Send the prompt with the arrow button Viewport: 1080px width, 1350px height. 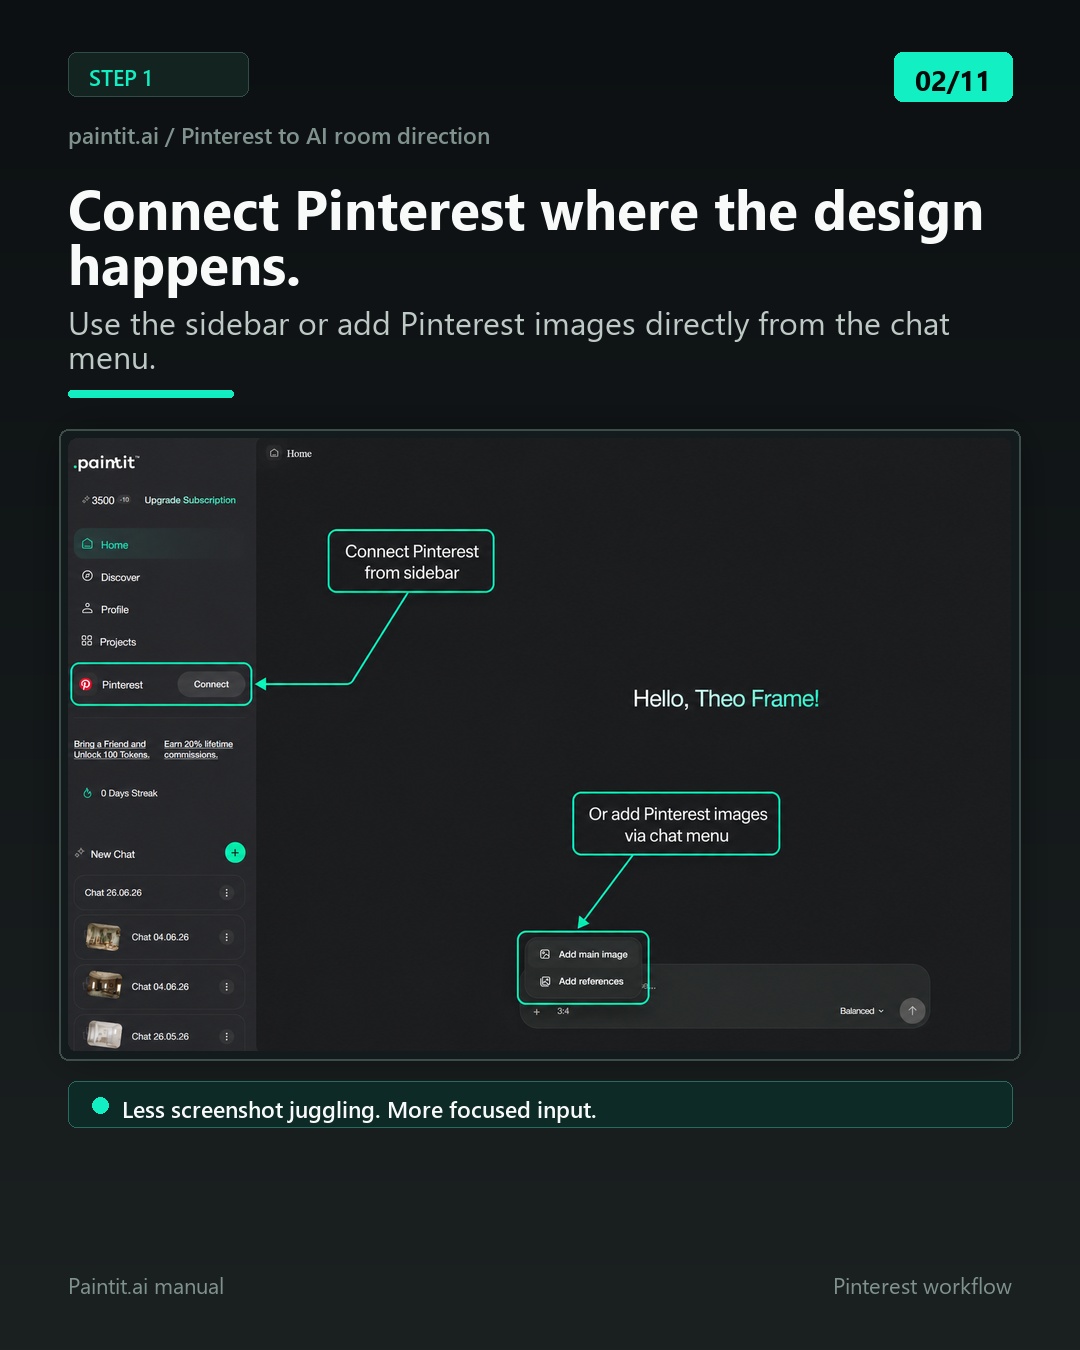912,1010
